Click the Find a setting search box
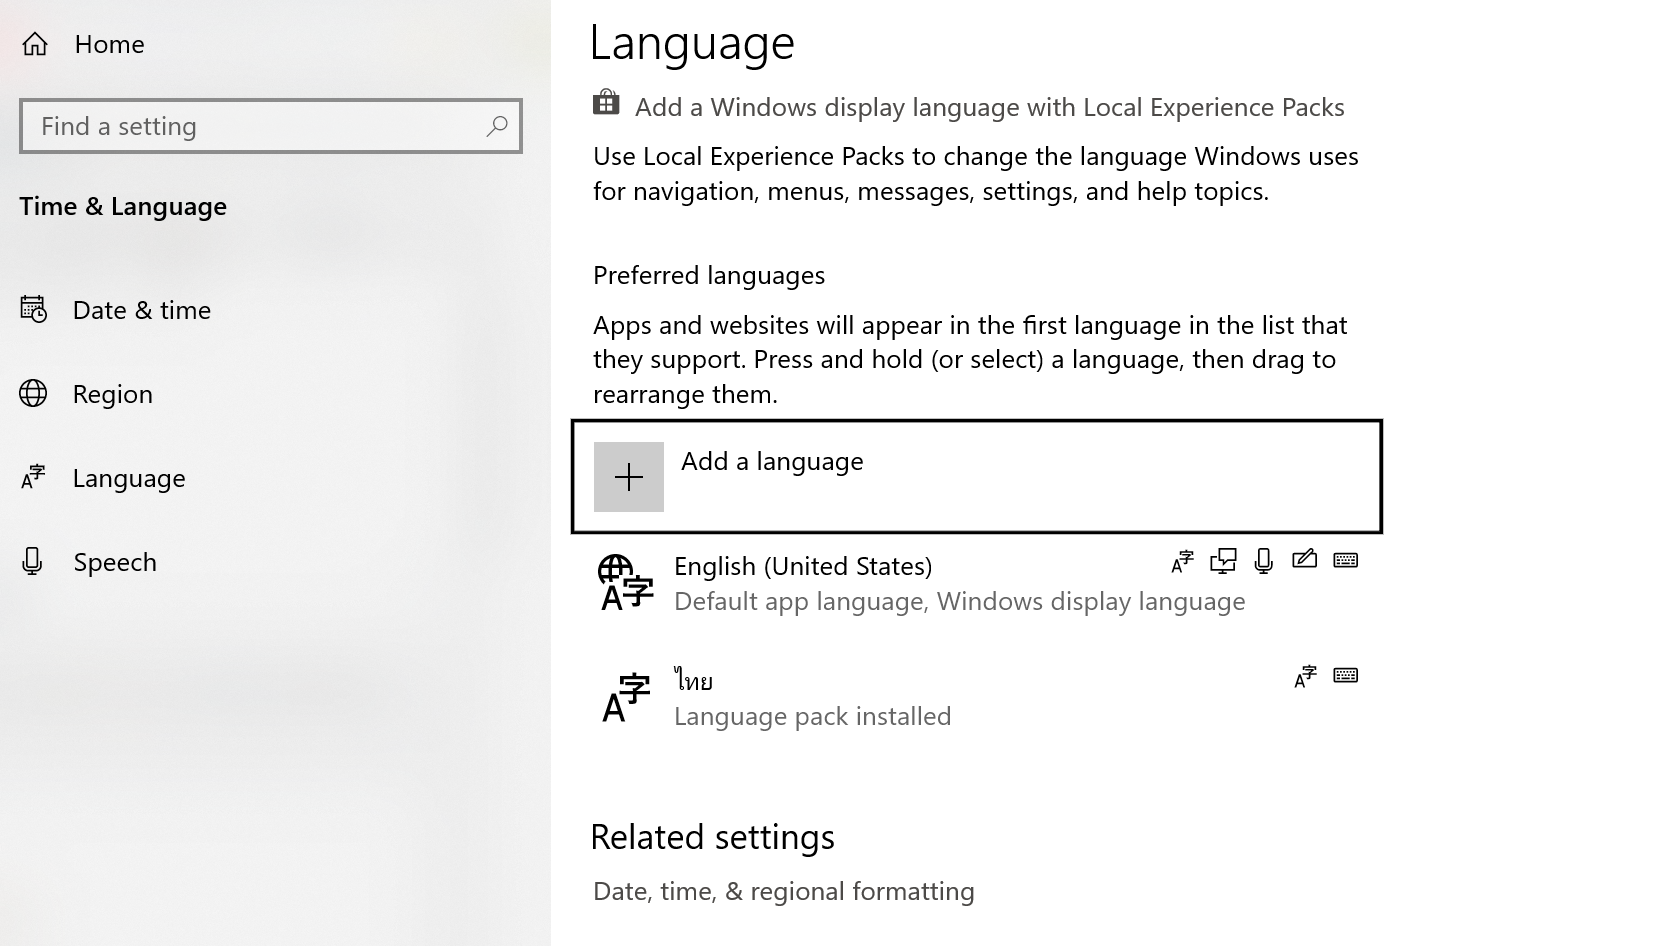The image size is (1666, 946). pyautogui.click(x=270, y=126)
